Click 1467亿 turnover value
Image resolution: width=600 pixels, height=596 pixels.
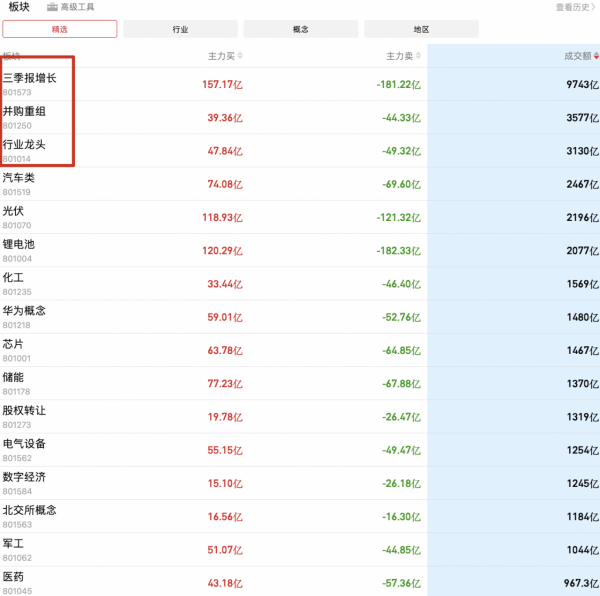coord(582,350)
